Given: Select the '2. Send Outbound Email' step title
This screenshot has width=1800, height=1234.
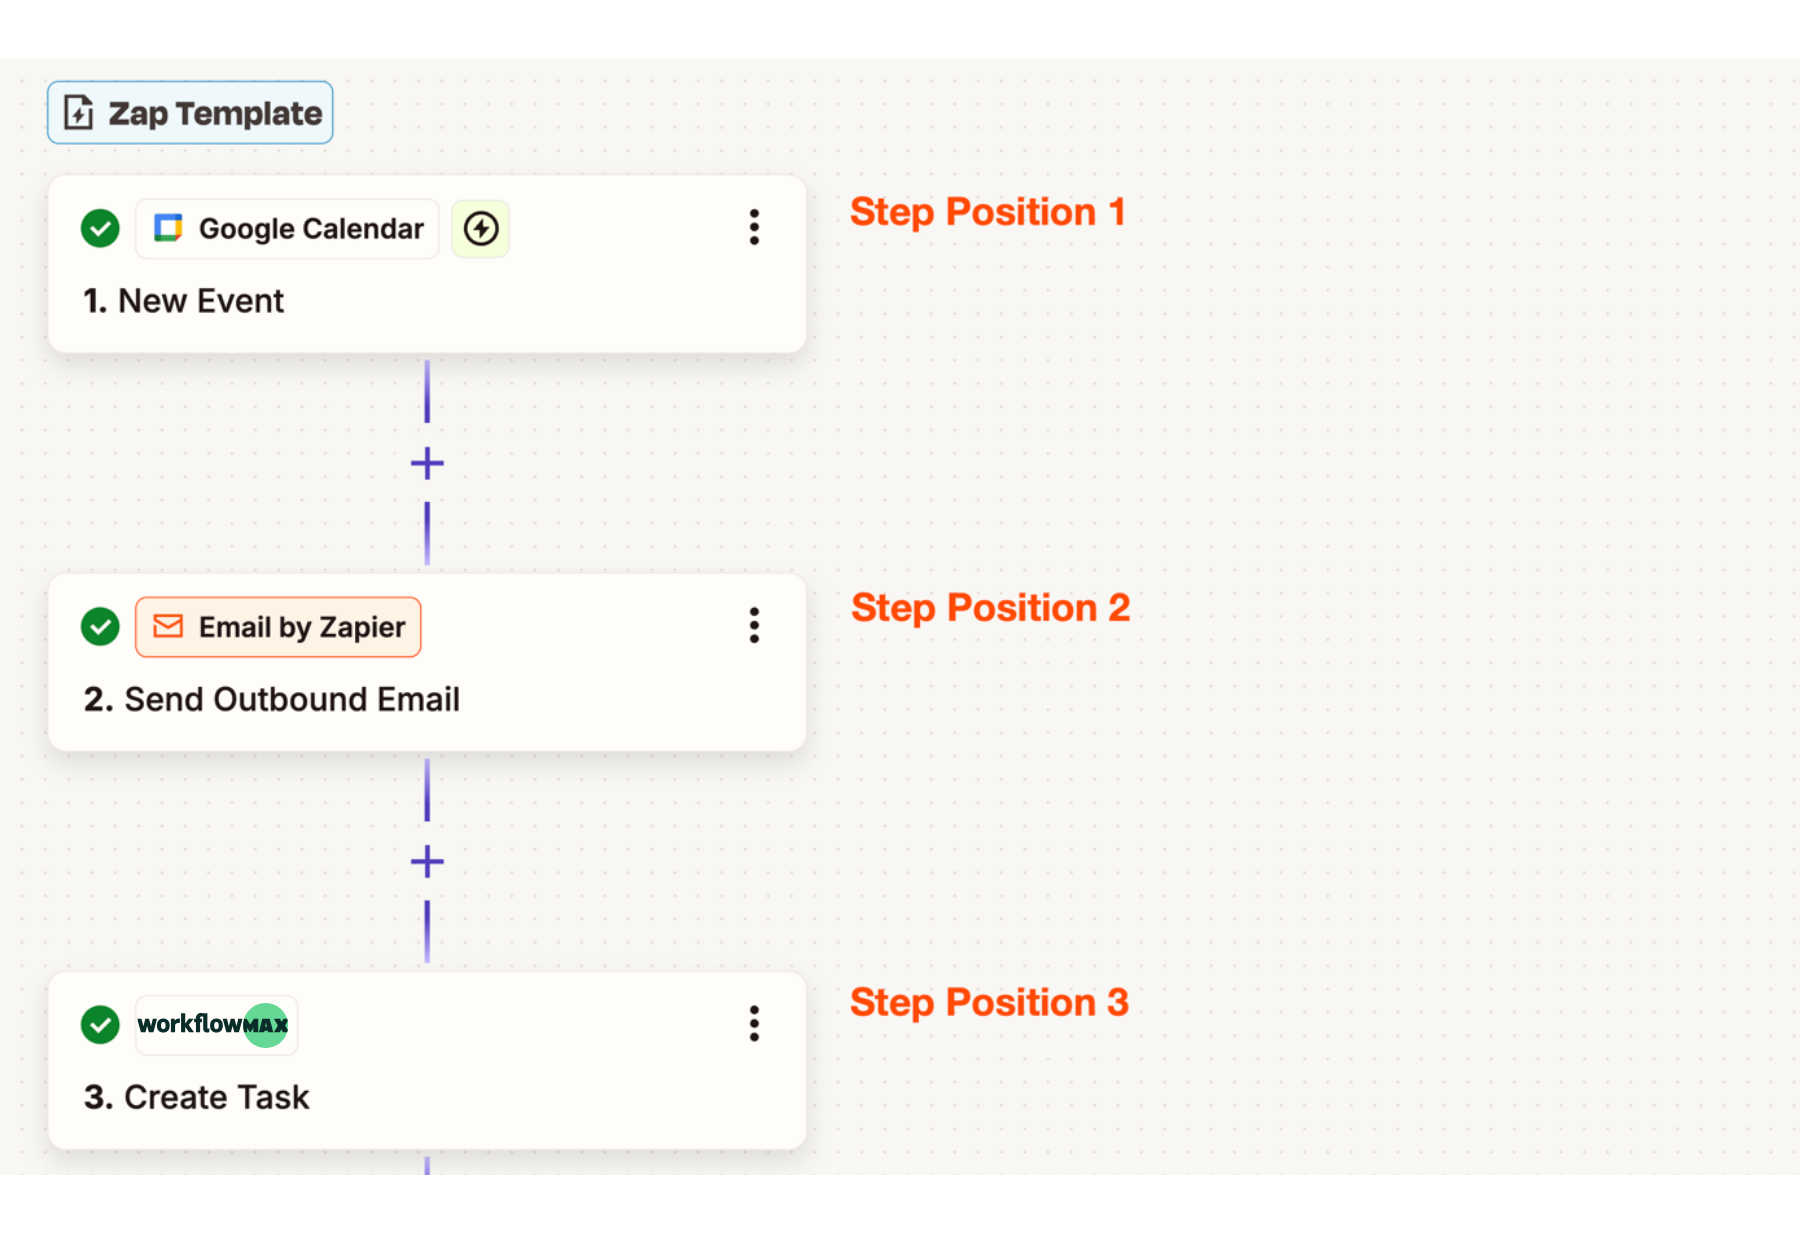Looking at the screenshot, I should tap(272, 699).
